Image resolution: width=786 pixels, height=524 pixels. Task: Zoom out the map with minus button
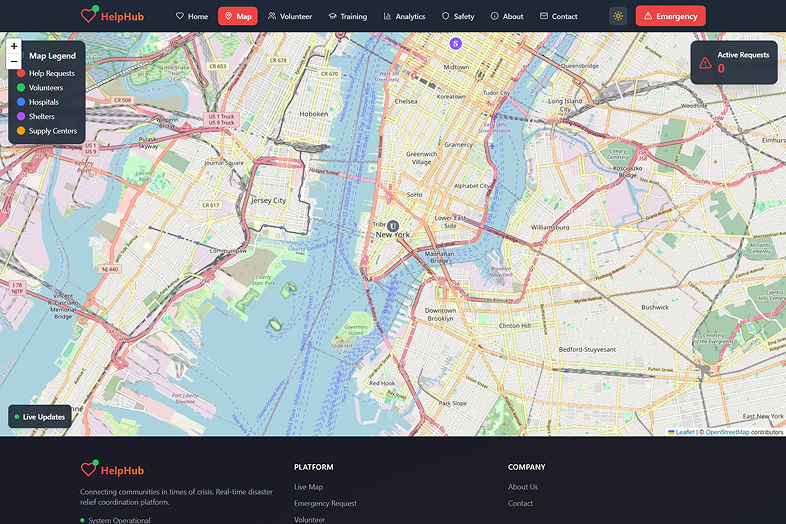14,61
